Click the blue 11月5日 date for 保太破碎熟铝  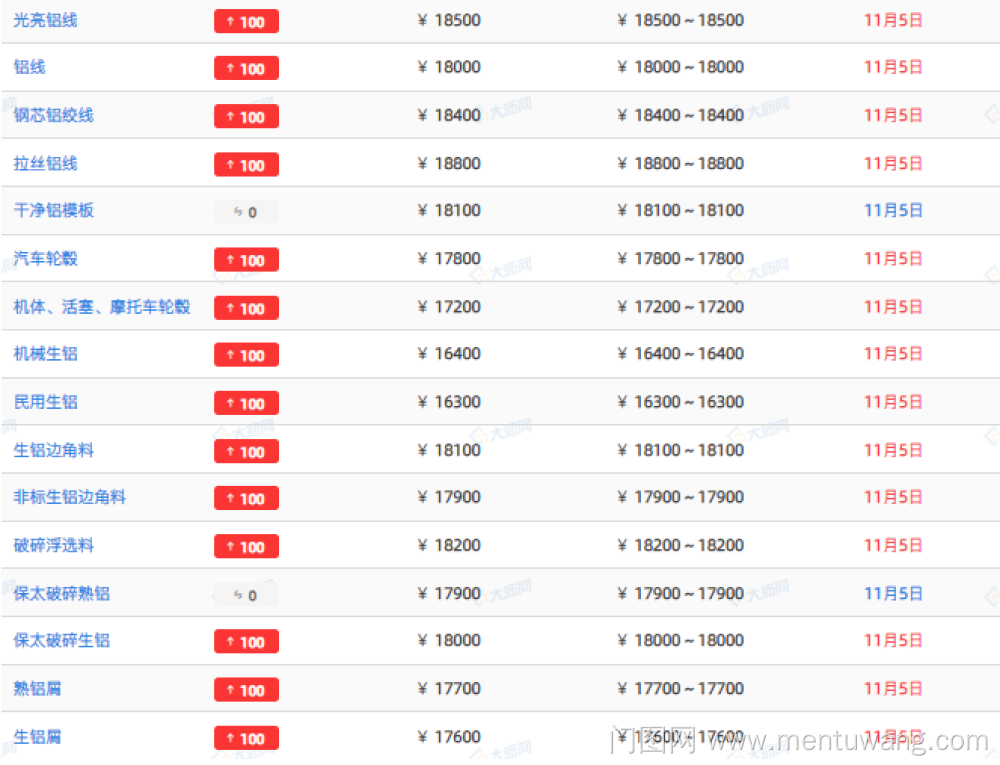[893, 593]
